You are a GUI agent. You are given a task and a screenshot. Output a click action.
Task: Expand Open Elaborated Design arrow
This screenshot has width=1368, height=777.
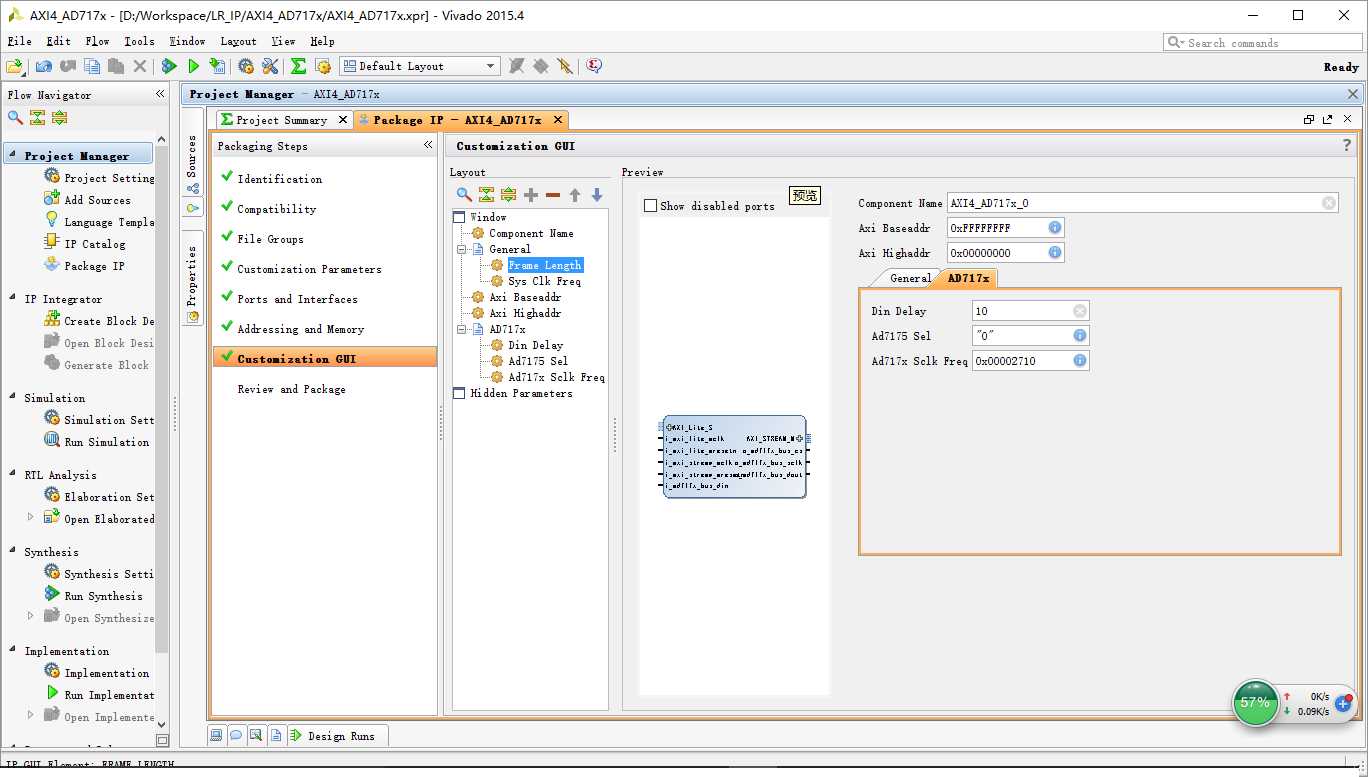click(30, 518)
